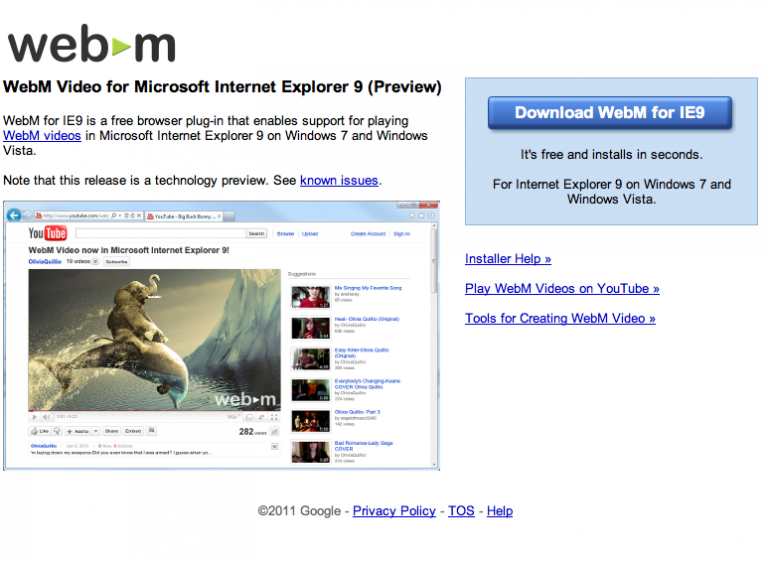Click the Bad Romance Lady Gaga cover thumbnail
The image size is (768, 562).
(311, 452)
